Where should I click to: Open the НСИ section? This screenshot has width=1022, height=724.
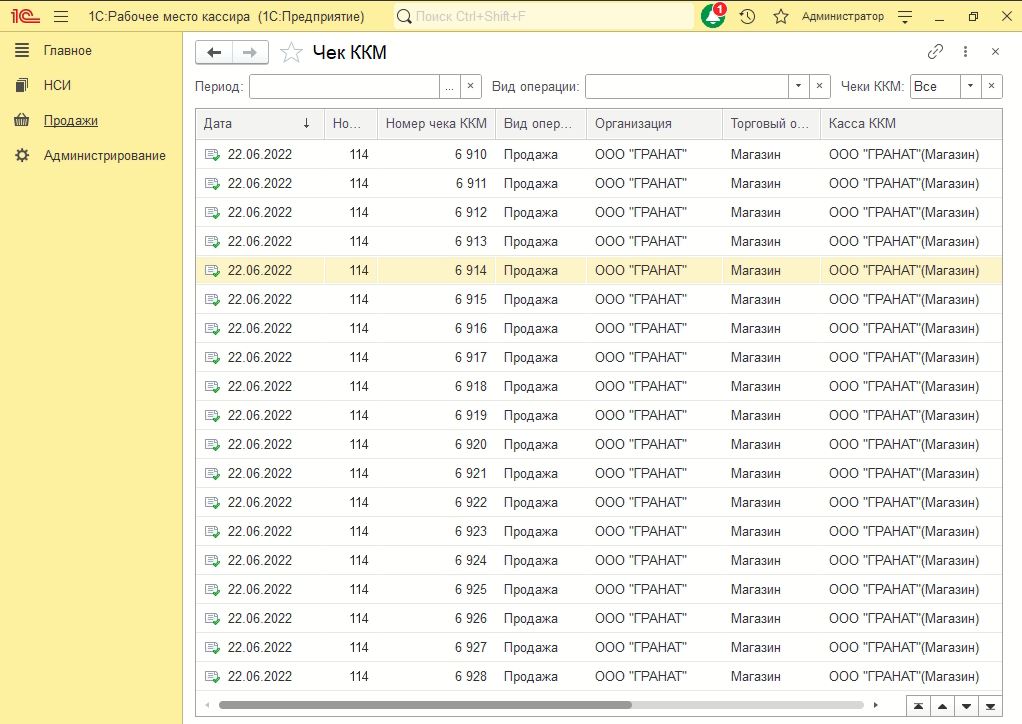[x=57, y=86]
